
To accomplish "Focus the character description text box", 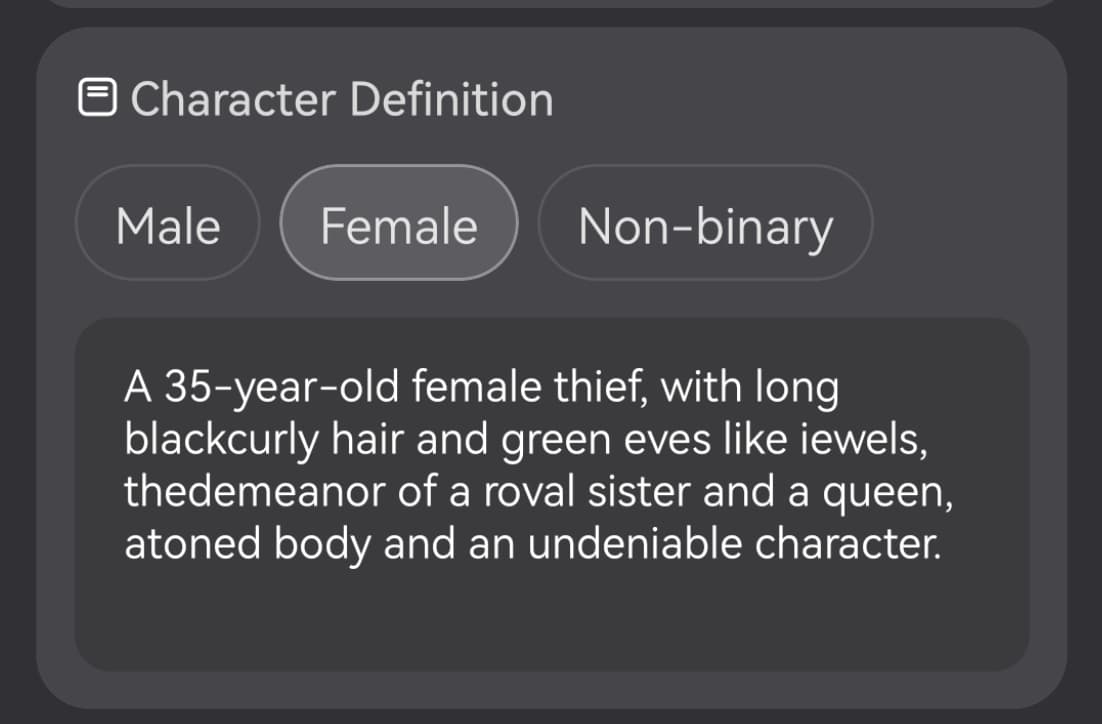I will coord(551,495).
